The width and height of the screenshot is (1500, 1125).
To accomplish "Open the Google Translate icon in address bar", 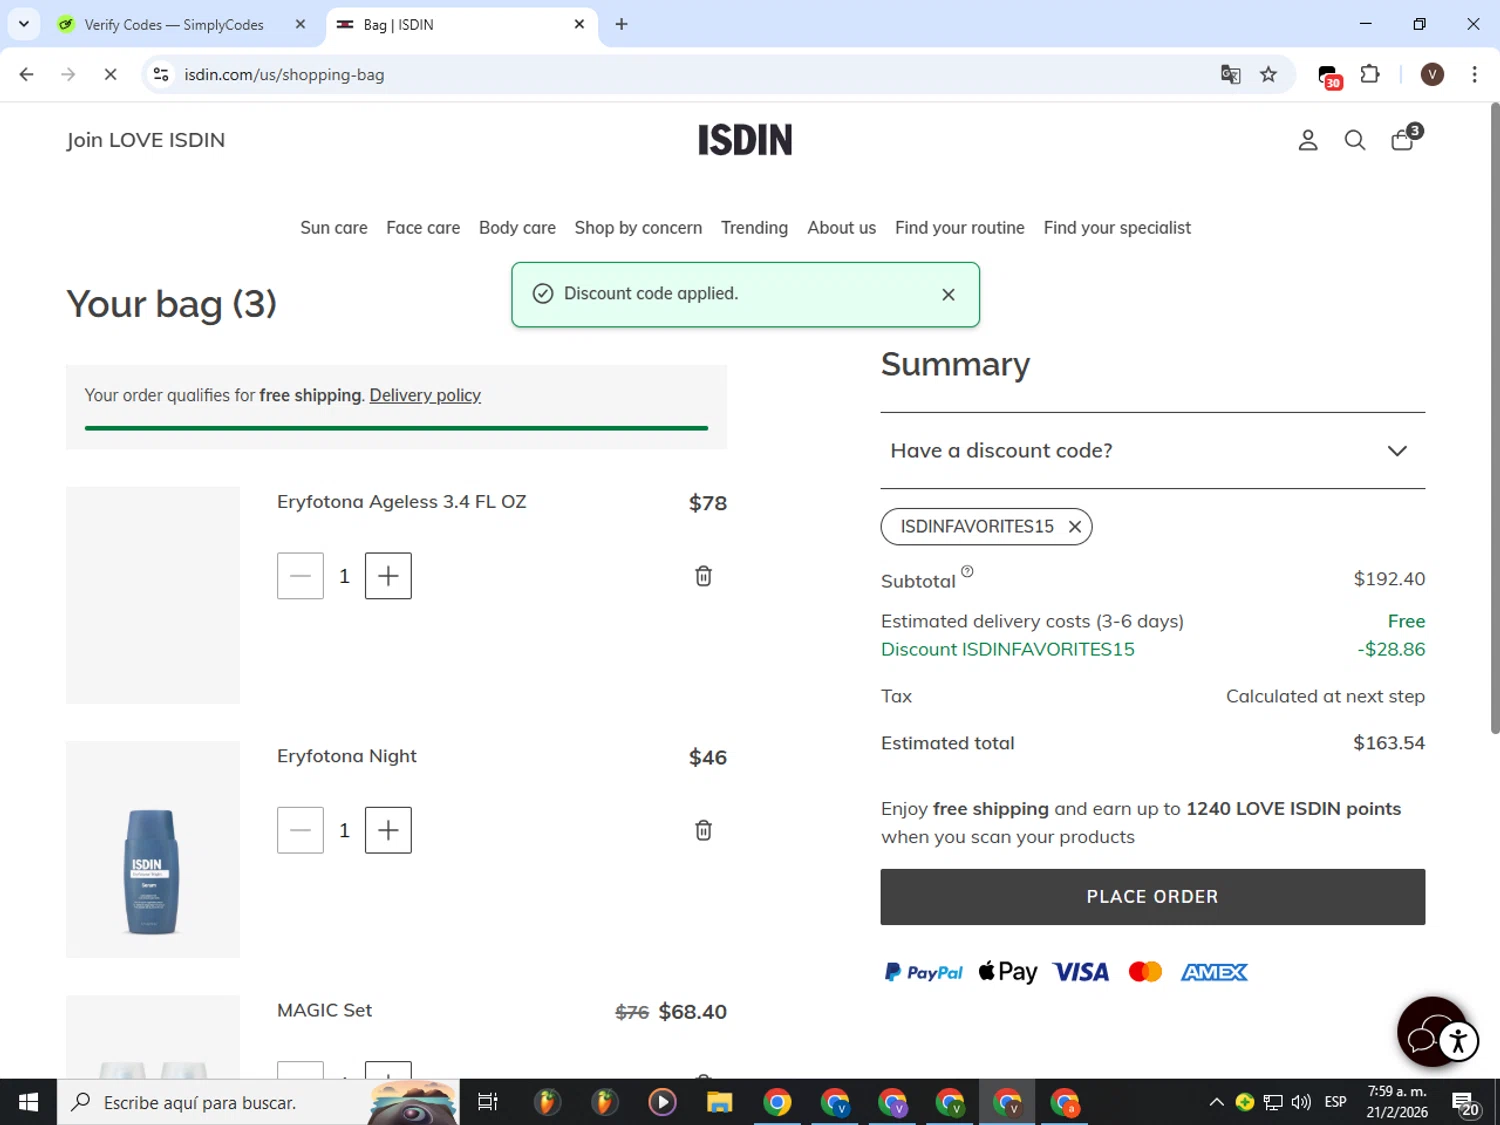I will (x=1230, y=74).
